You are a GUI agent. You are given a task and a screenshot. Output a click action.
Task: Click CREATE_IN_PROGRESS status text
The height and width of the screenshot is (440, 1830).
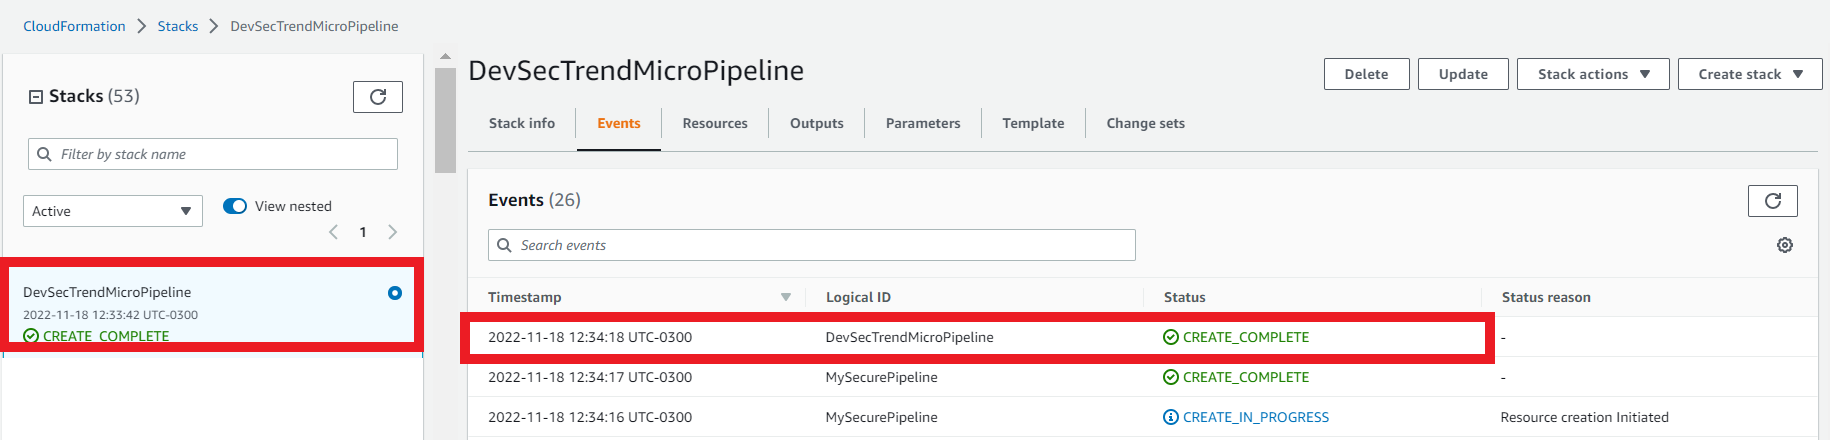point(1256,417)
